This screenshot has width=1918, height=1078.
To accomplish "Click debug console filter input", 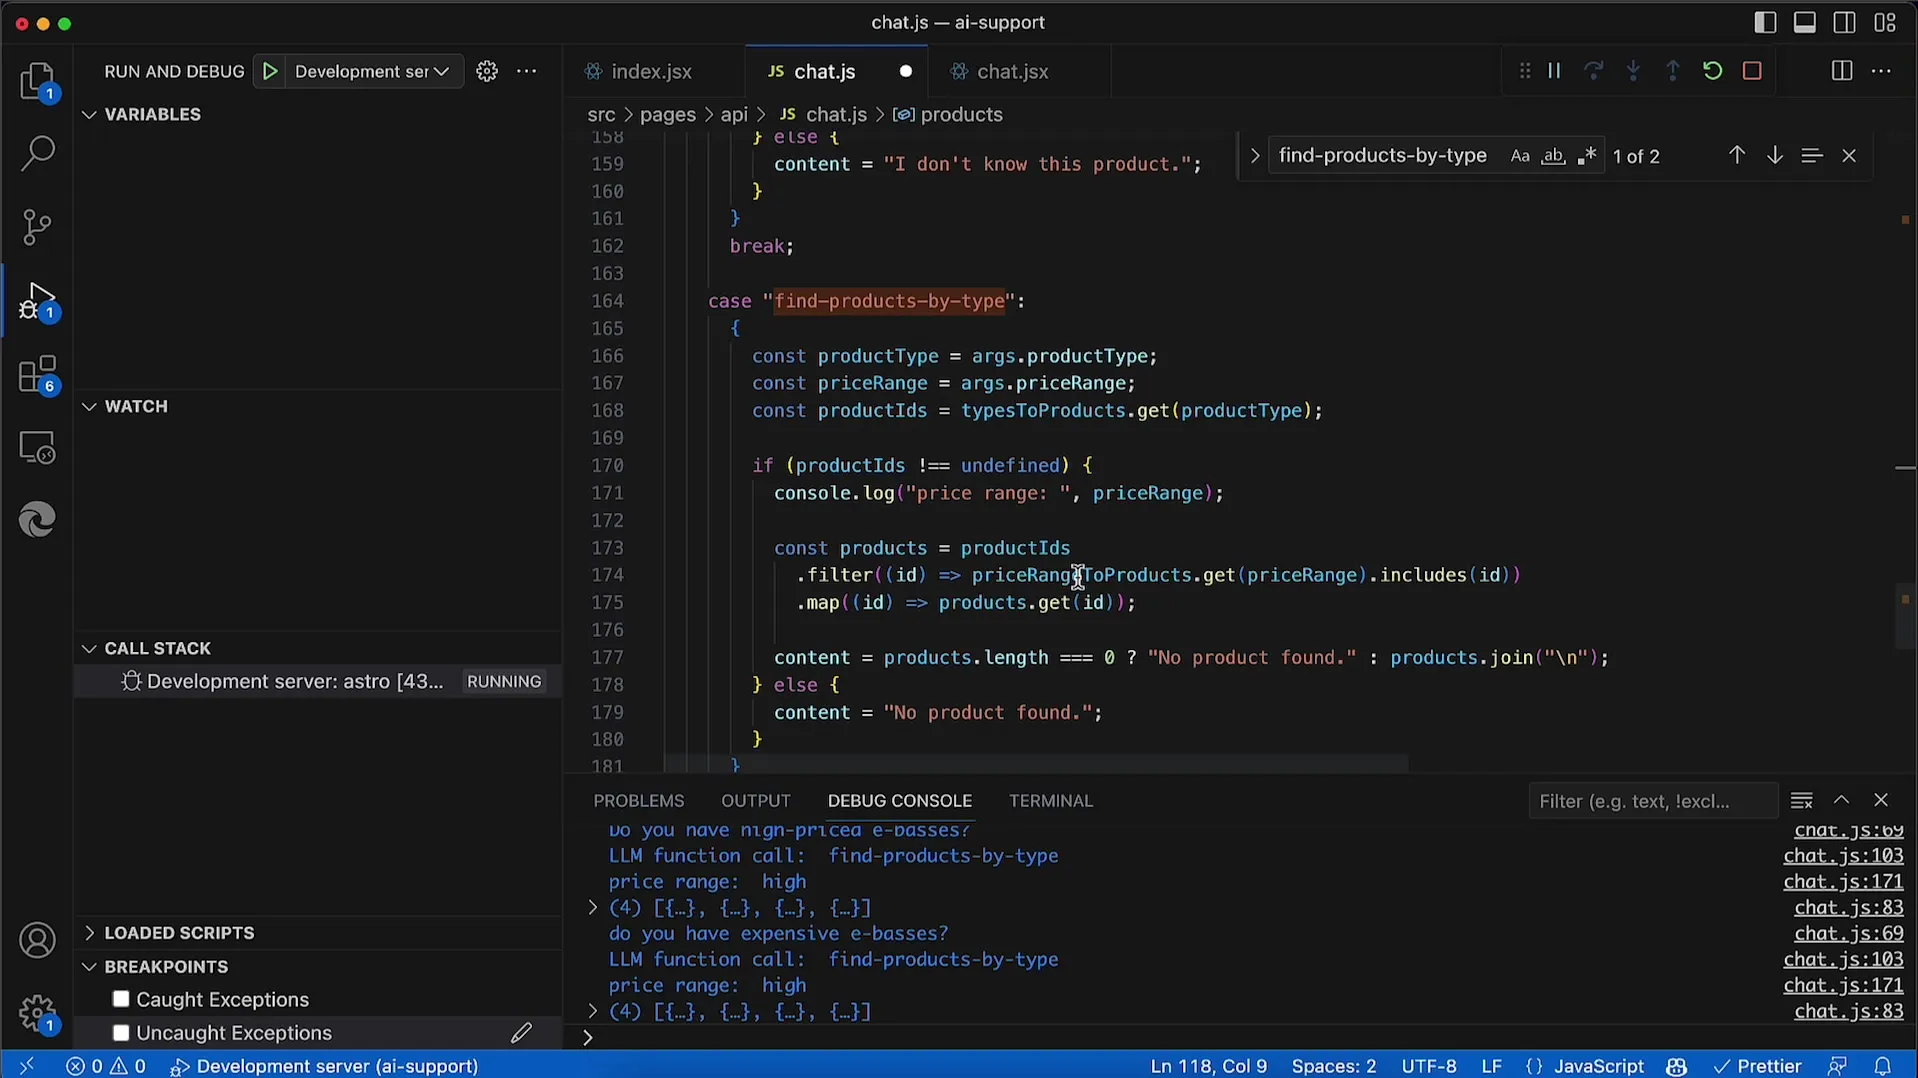I will (x=1652, y=801).
